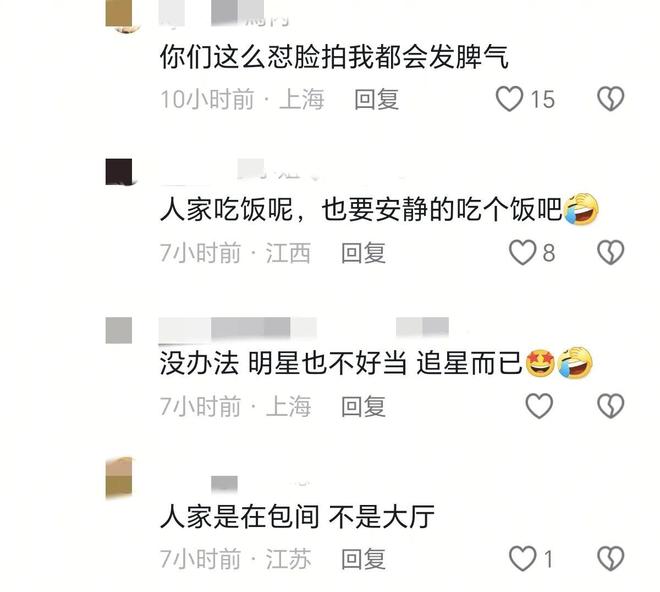Open avatar of the 包间 commenter
The width and height of the screenshot is (660, 592).
119,478
